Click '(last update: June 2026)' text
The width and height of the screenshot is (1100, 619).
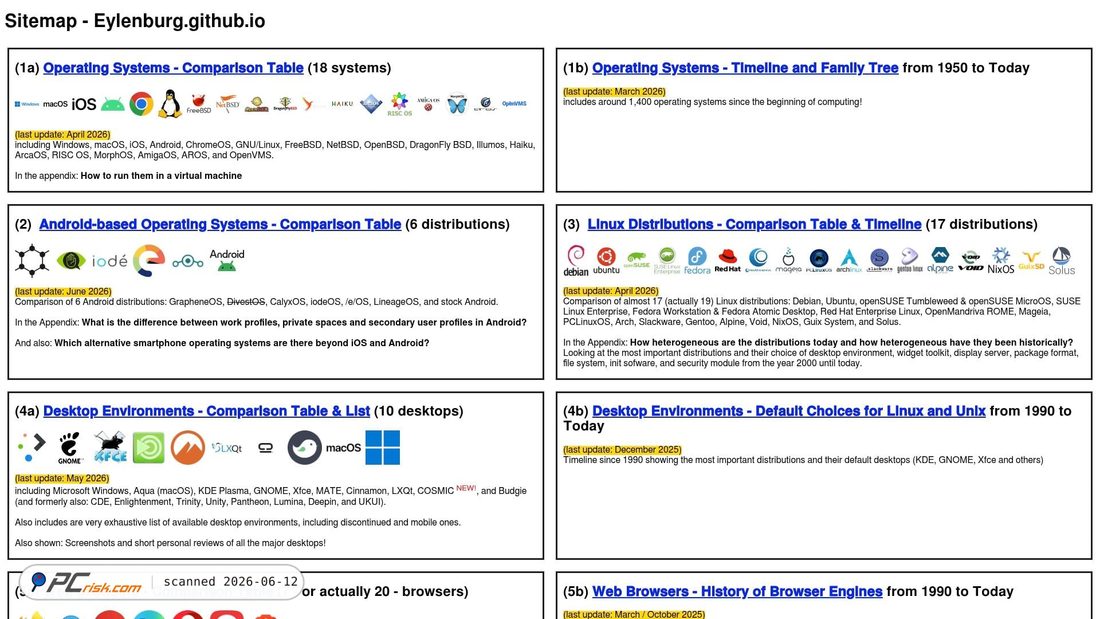[x=63, y=291]
